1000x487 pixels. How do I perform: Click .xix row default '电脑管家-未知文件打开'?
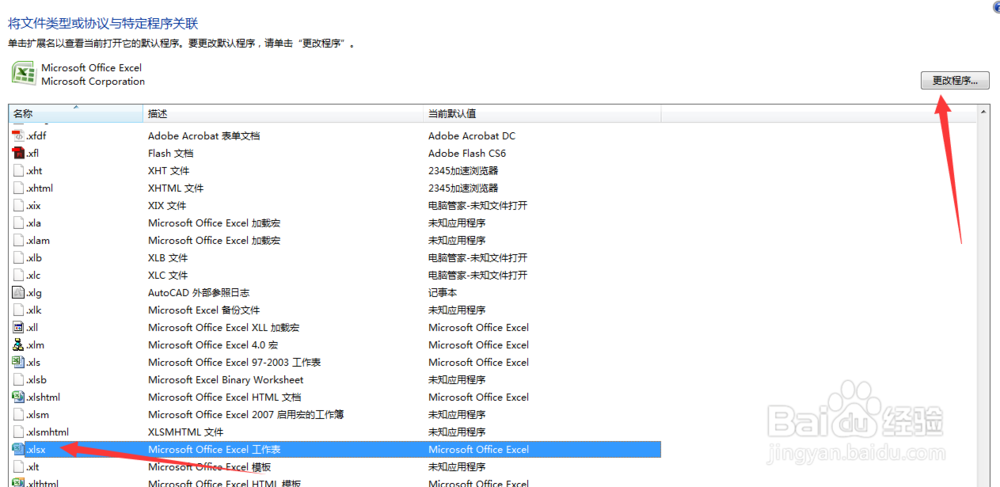(x=478, y=205)
